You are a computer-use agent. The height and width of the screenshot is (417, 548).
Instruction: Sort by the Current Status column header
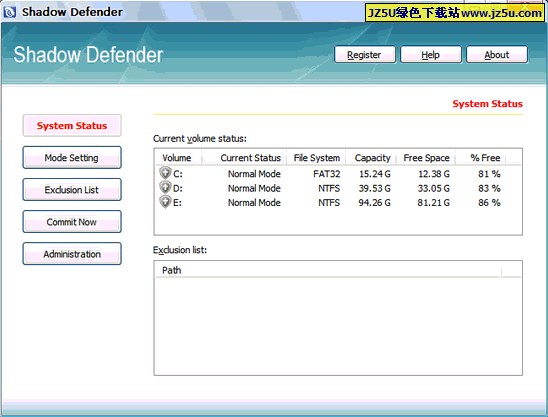[x=244, y=158]
